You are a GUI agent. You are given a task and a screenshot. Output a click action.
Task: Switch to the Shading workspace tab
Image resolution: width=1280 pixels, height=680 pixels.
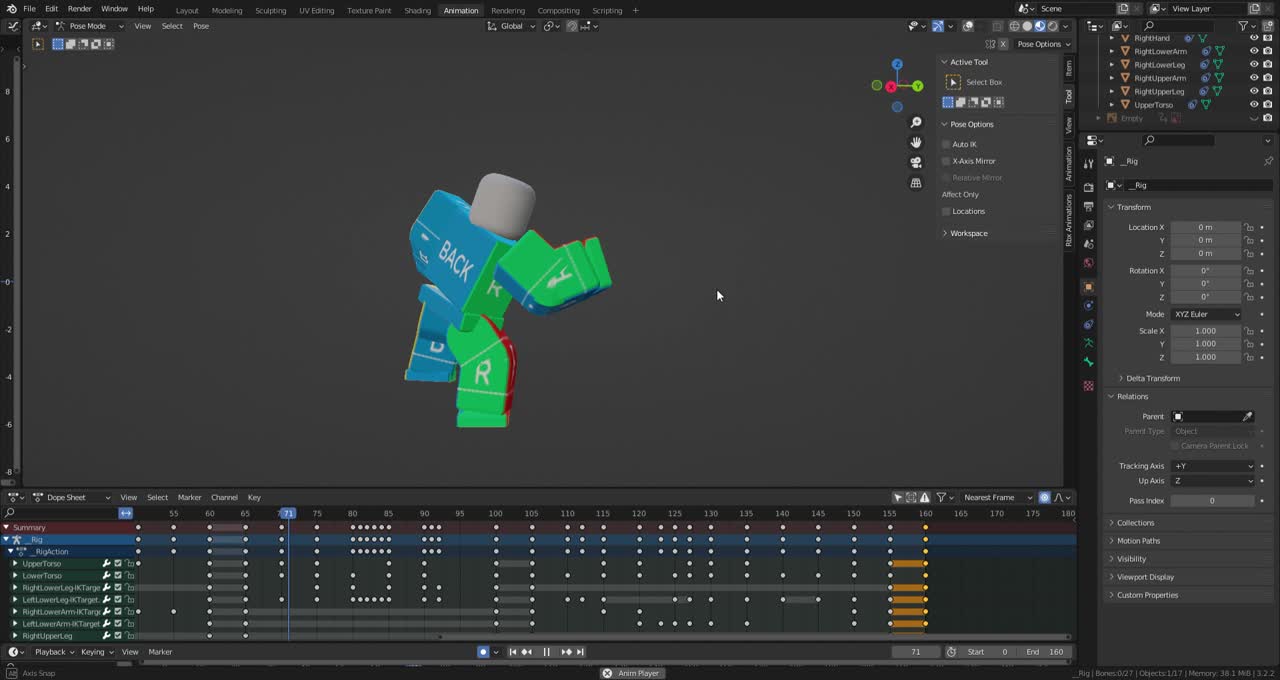(x=417, y=10)
